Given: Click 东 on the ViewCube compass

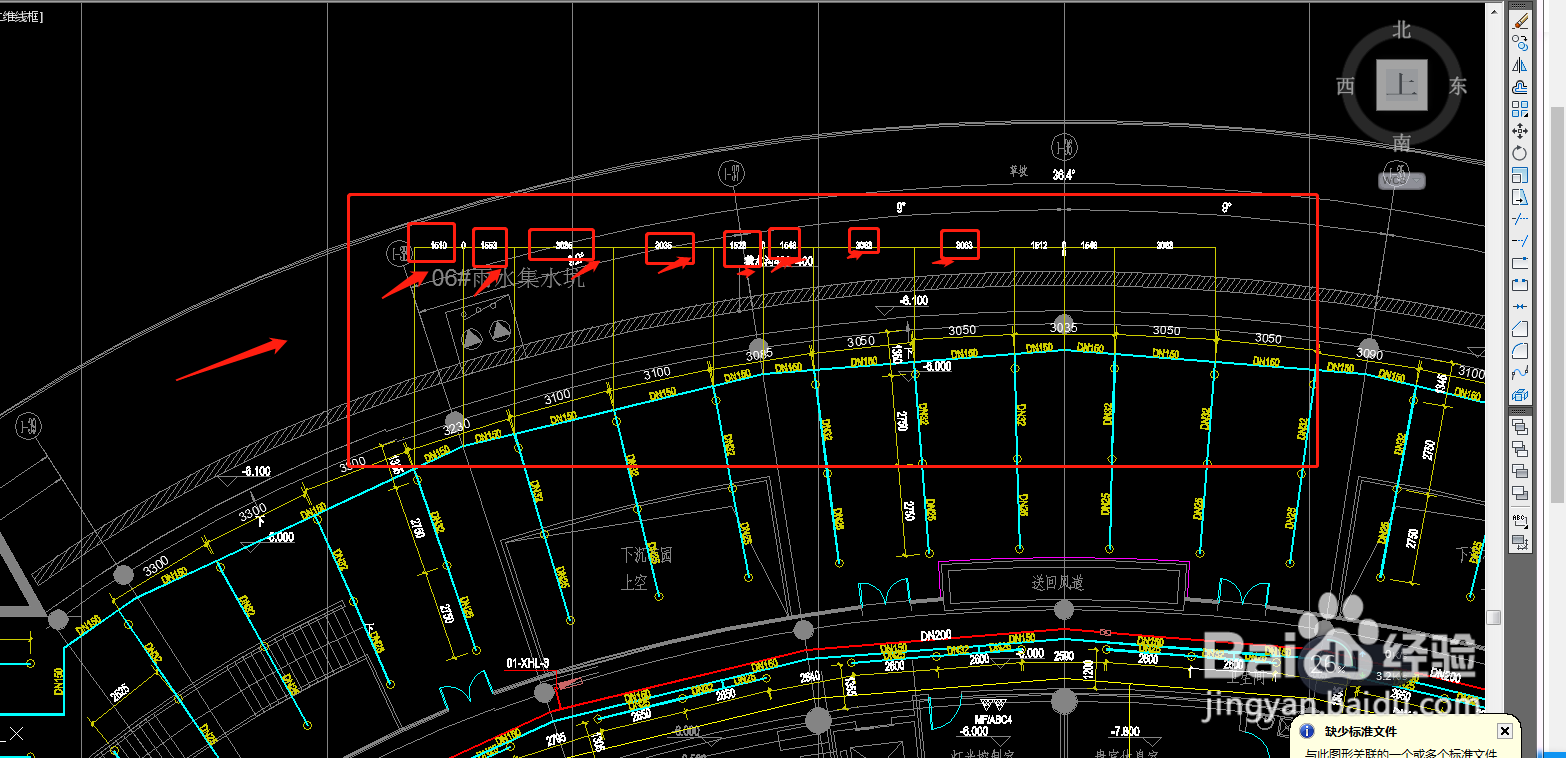Looking at the screenshot, I should pyautogui.click(x=1458, y=86).
